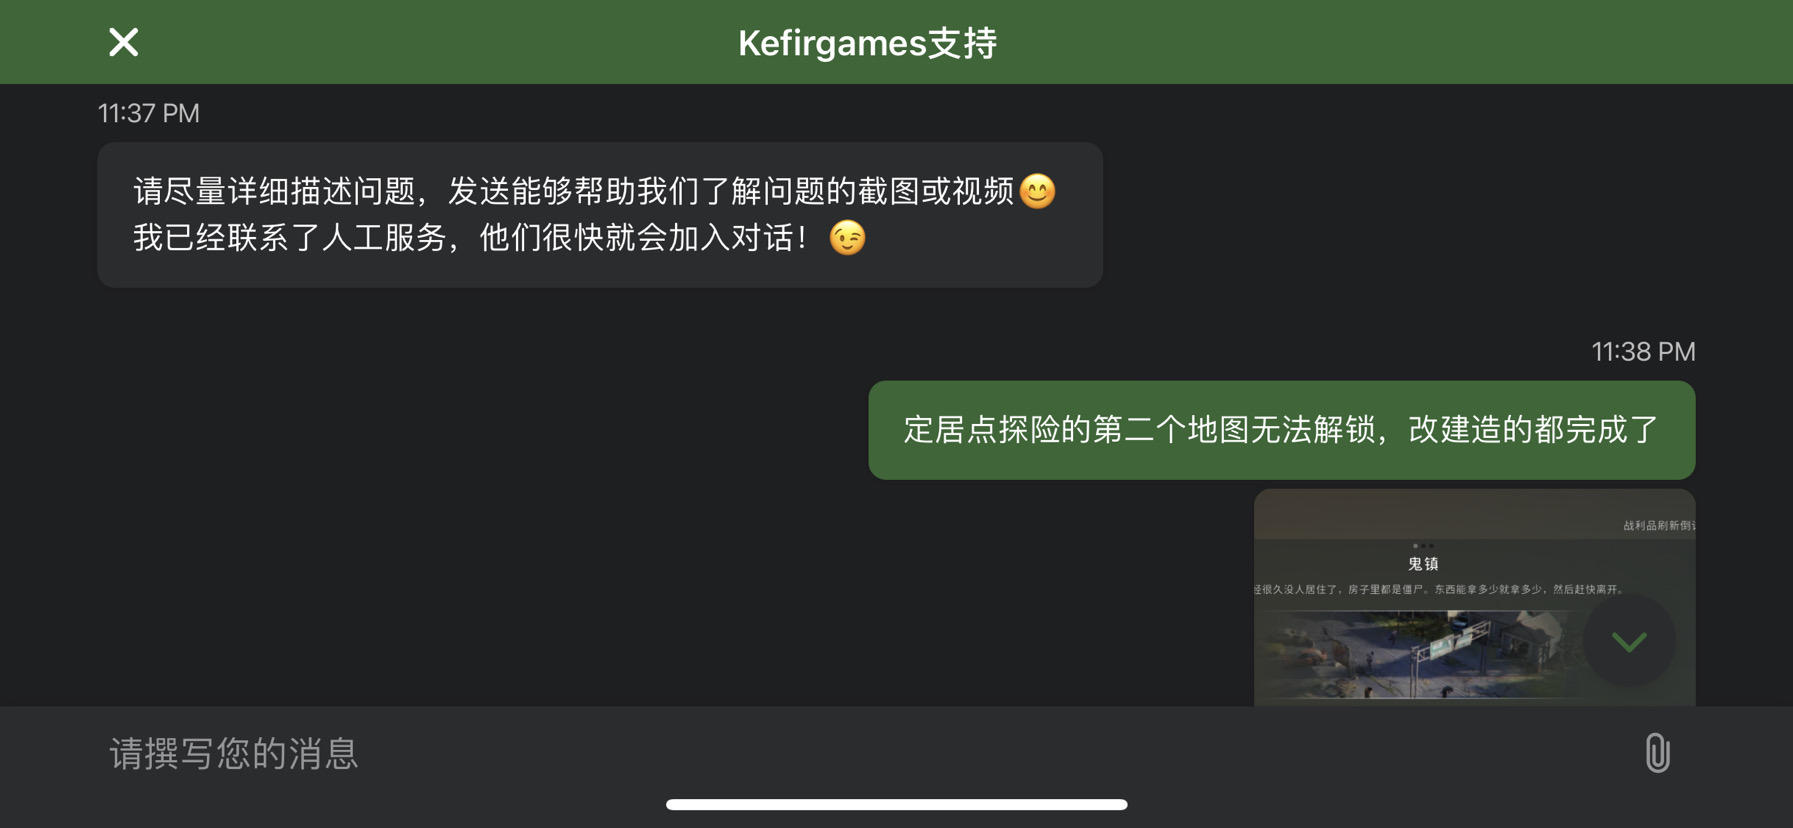Tap the winking emoji in bot message
The width and height of the screenshot is (1793, 828).
click(847, 238)
